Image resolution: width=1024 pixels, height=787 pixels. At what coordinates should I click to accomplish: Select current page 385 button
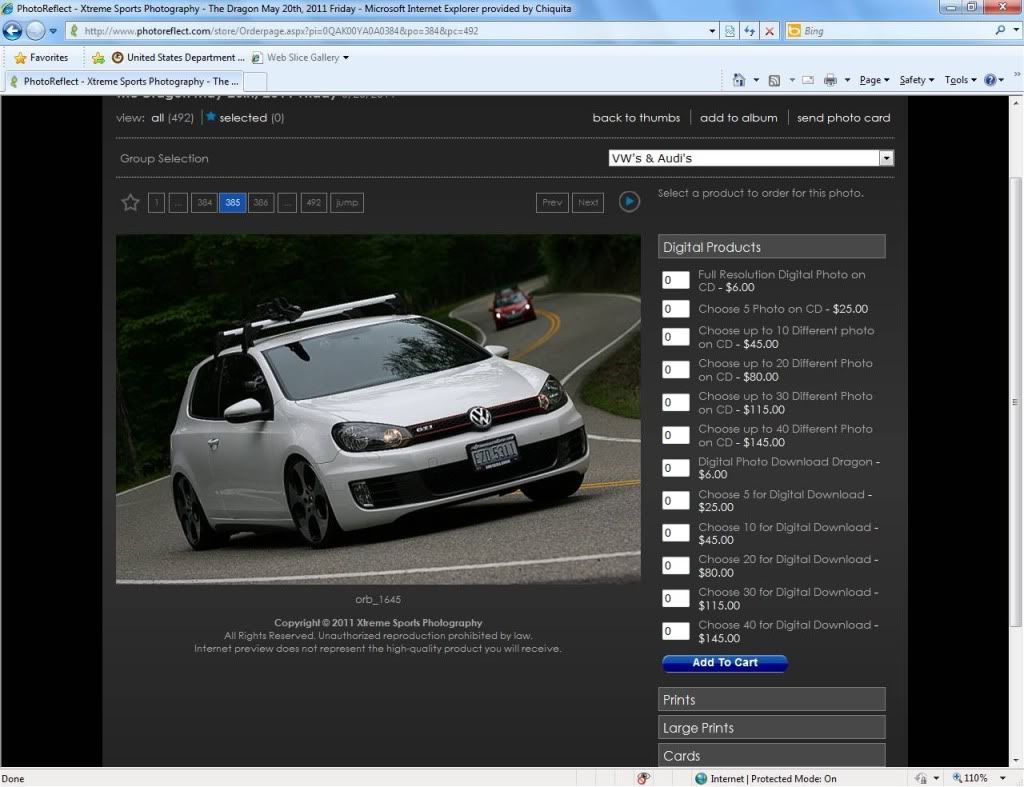(232, 202)
